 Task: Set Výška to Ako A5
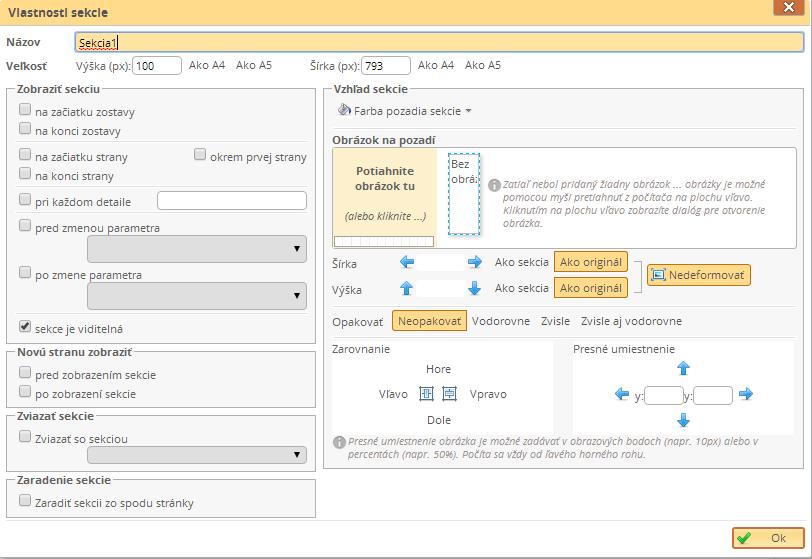tap(254, 65)
